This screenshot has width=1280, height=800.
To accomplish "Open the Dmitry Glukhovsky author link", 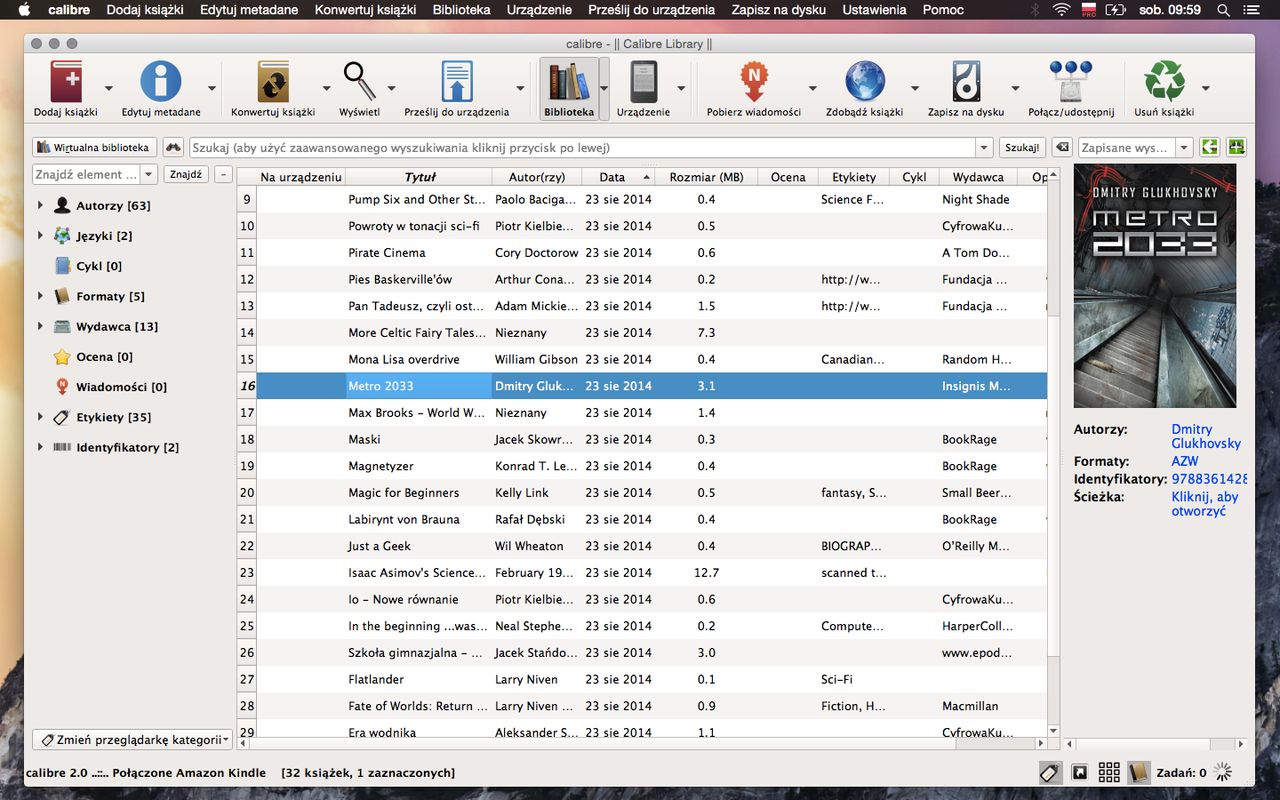I will [1206, 436].
